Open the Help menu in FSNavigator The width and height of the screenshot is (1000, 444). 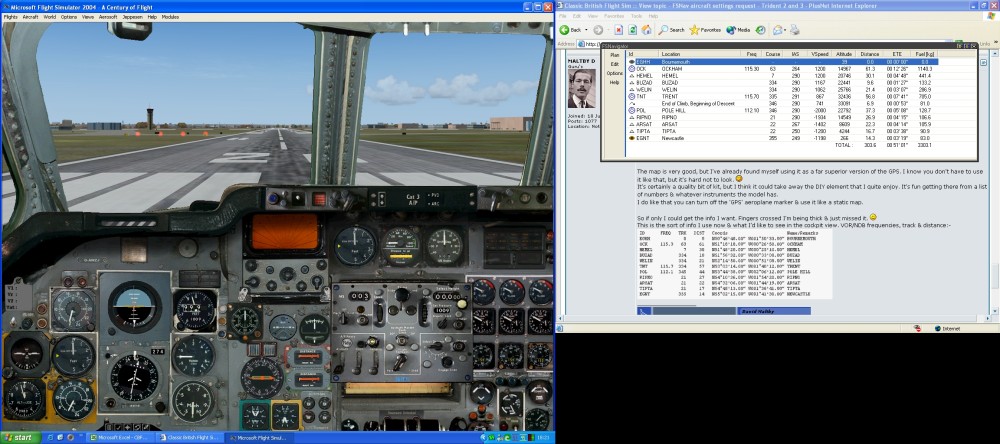click(x=614, y=82)
